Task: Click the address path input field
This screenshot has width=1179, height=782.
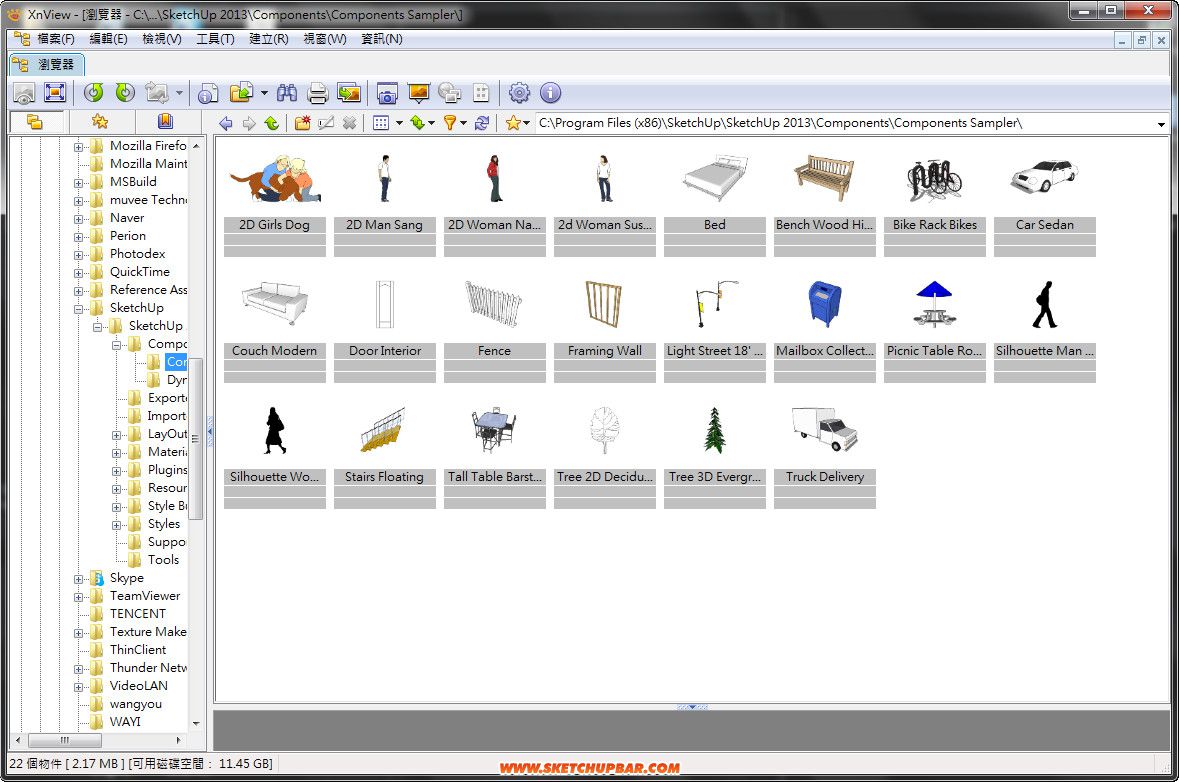Action: [x=845, y=123]
